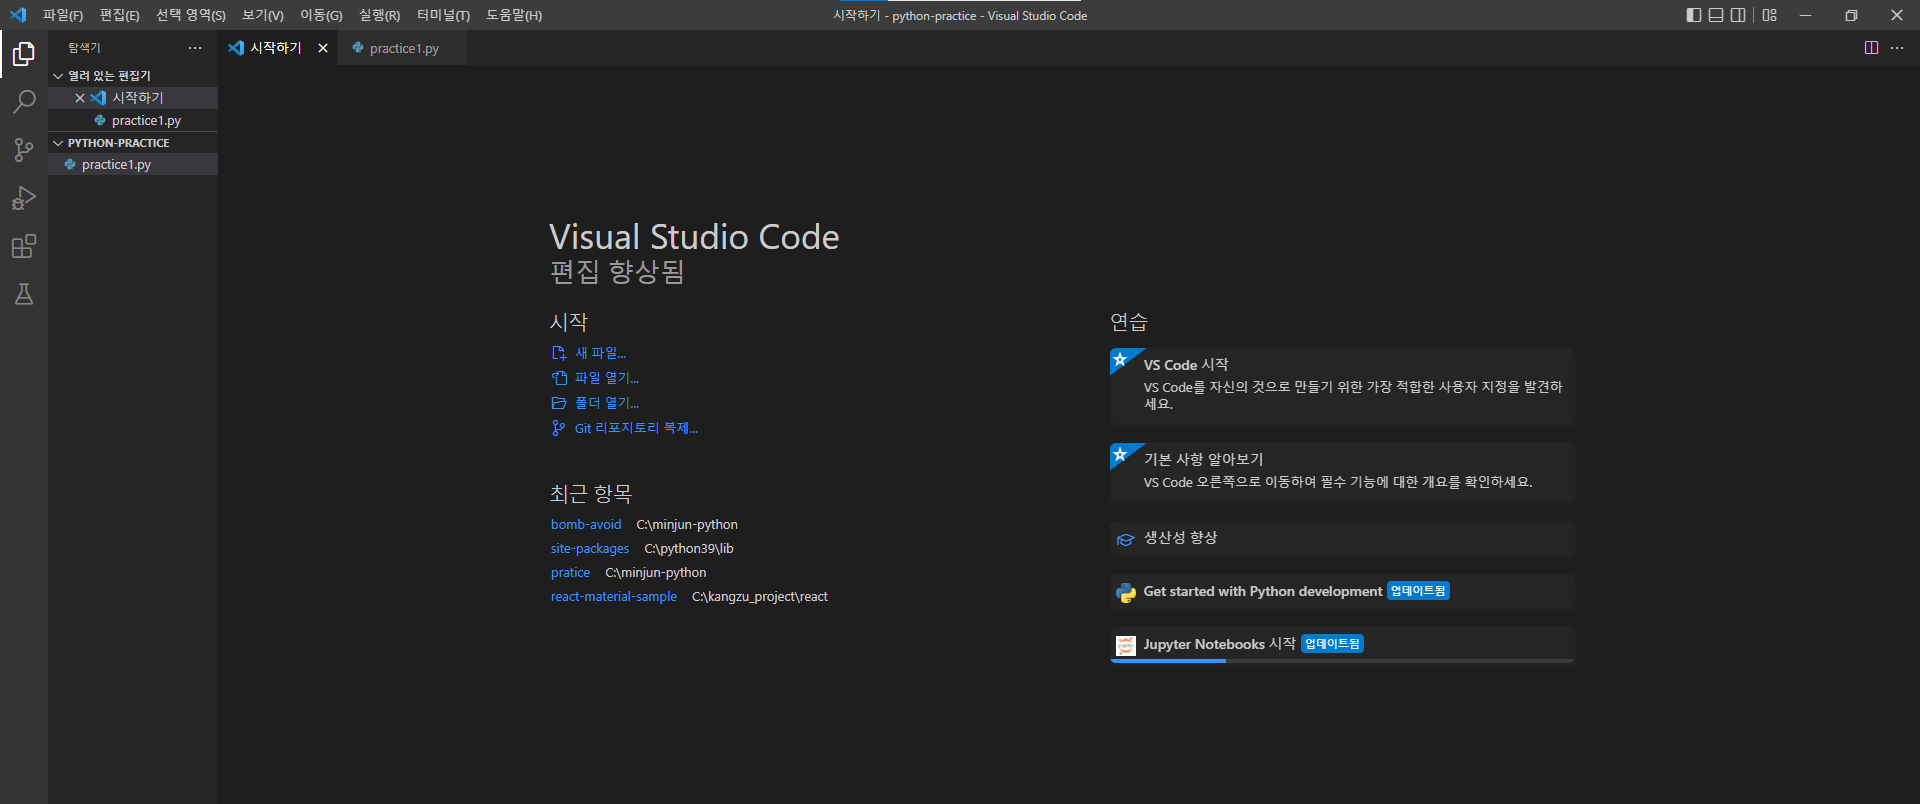Click the VS Code logo in title bar
Screen dimensions: 1920x804
tap(18, 15)
